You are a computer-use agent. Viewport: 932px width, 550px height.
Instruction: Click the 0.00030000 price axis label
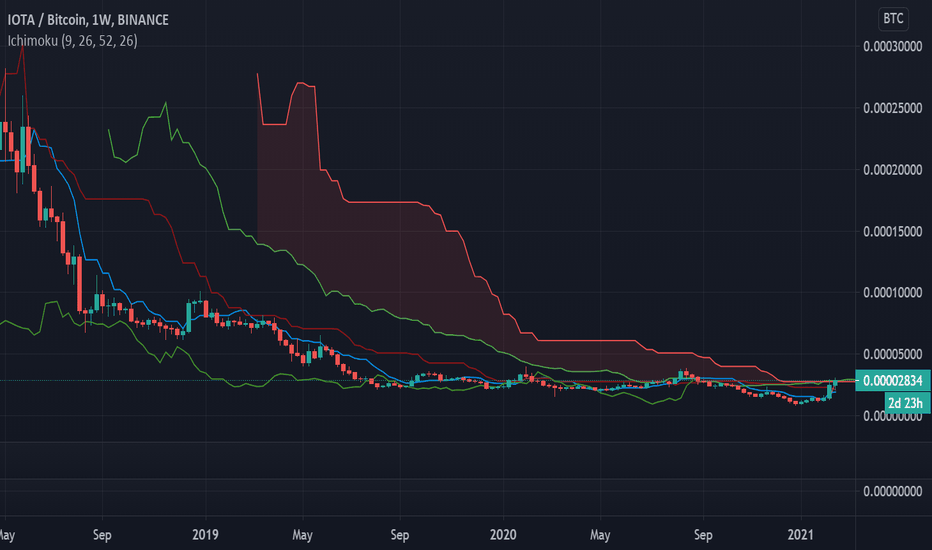[x=893, y=46]
